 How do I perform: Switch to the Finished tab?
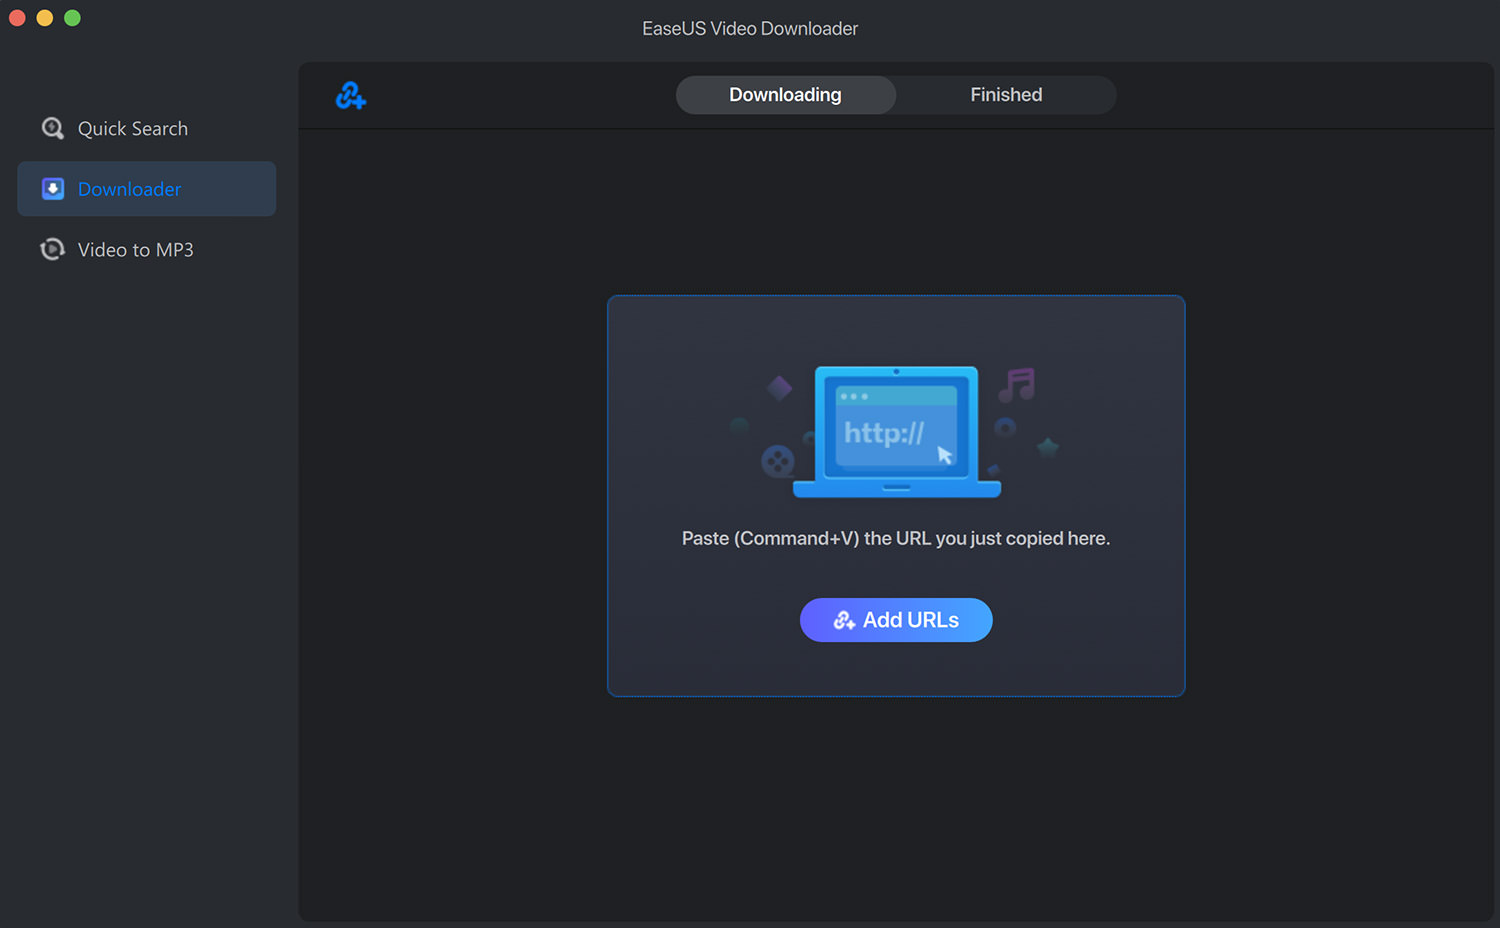coord(1006,95)
